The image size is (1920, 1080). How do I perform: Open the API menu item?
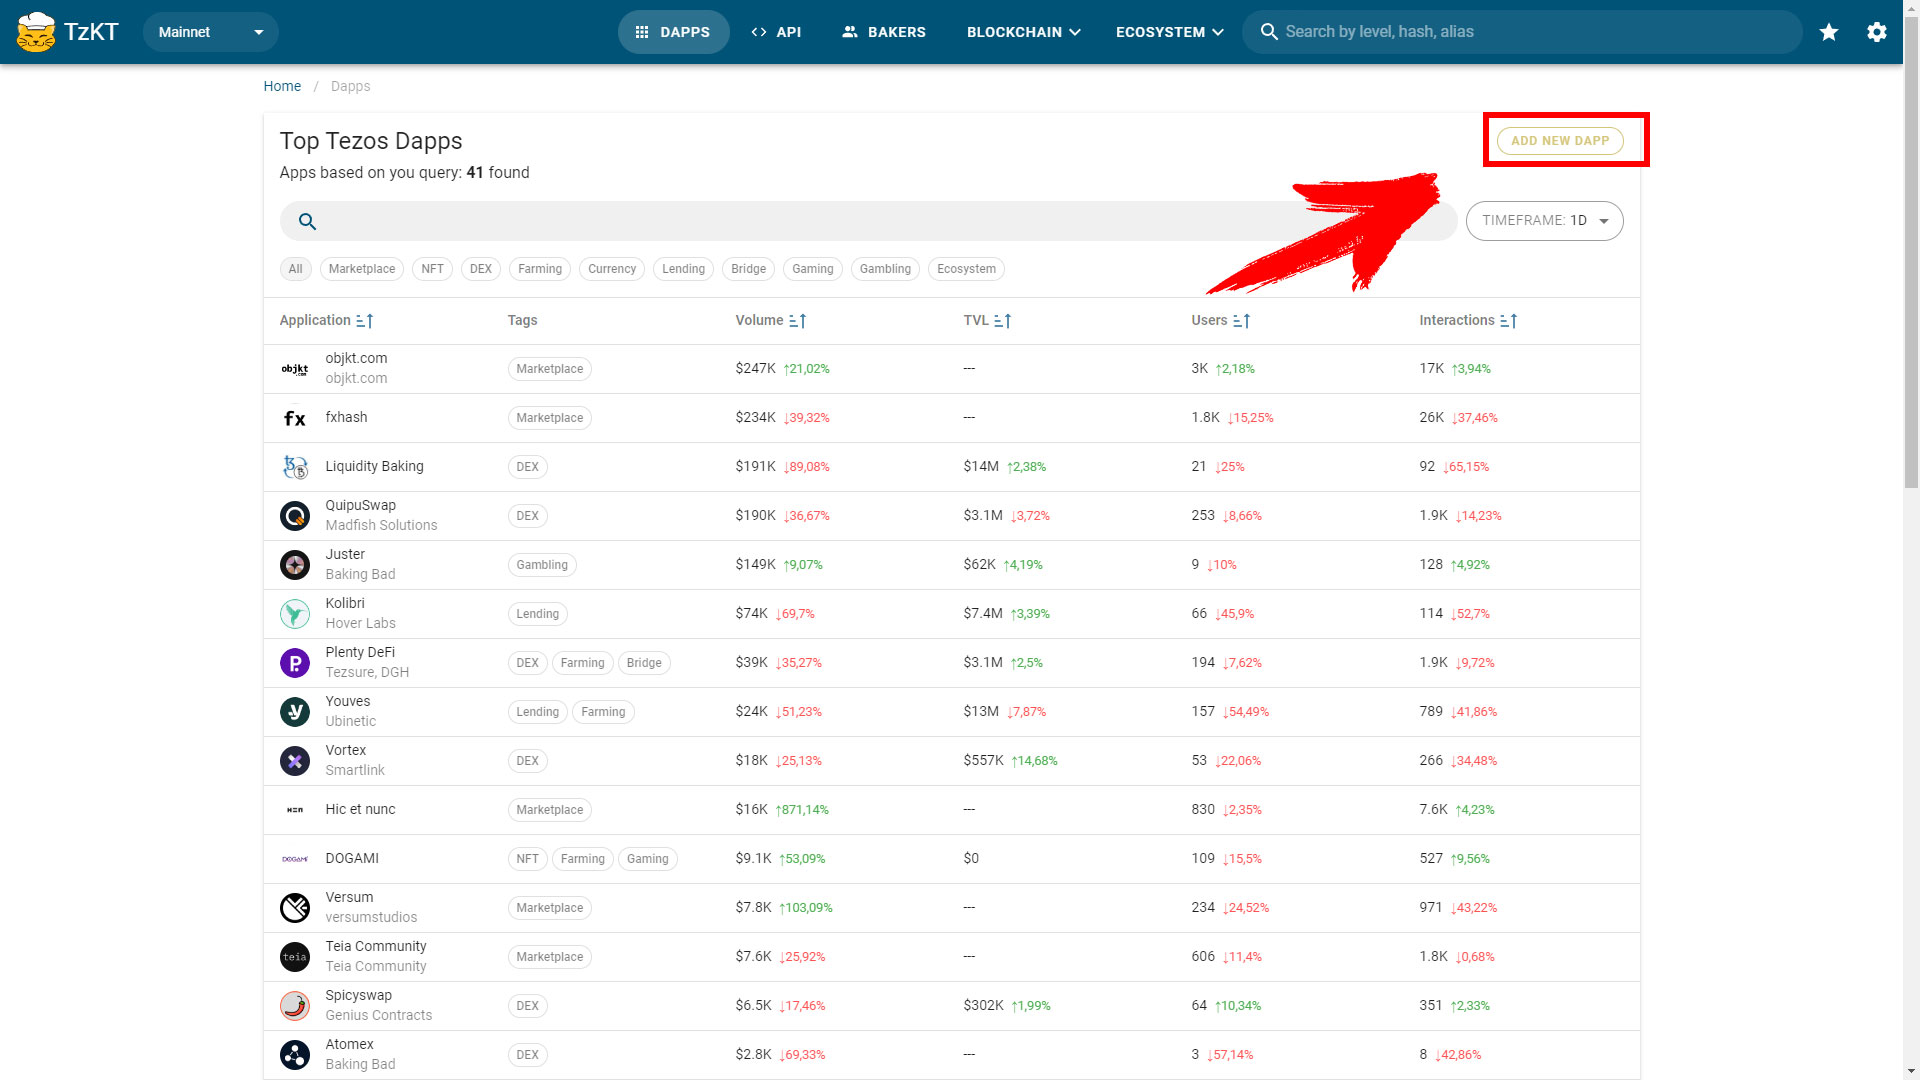(x=776, y=32)
